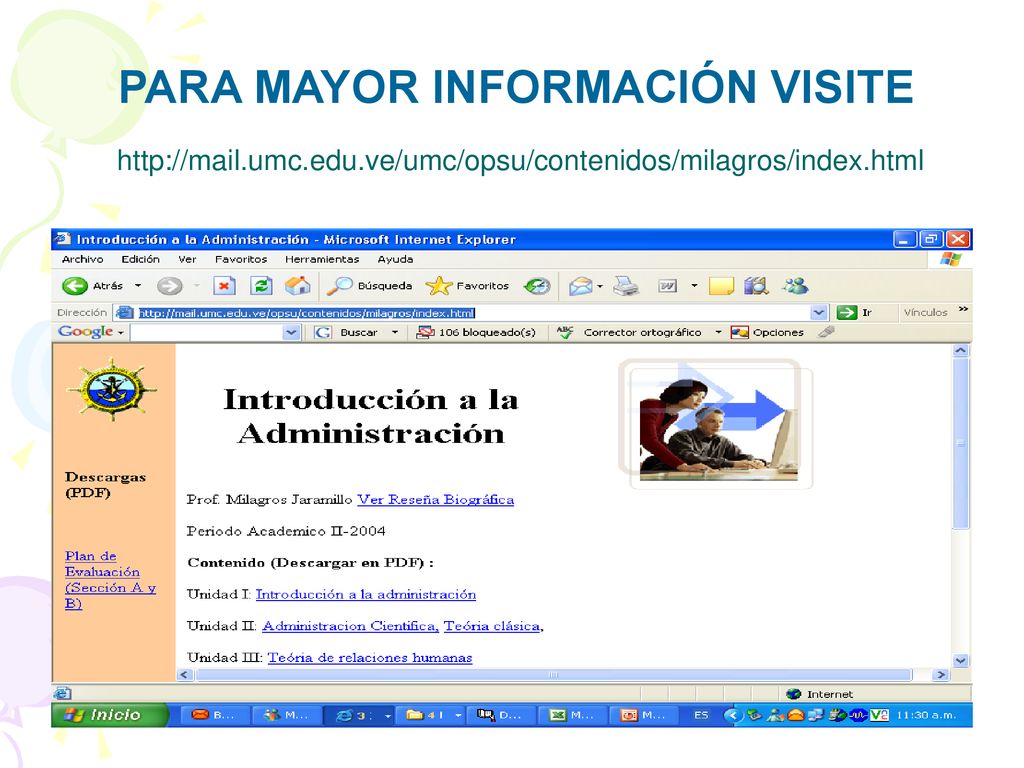Open the Favoritos menu
The image size is (1024, 768).
(x=241, y=259)
